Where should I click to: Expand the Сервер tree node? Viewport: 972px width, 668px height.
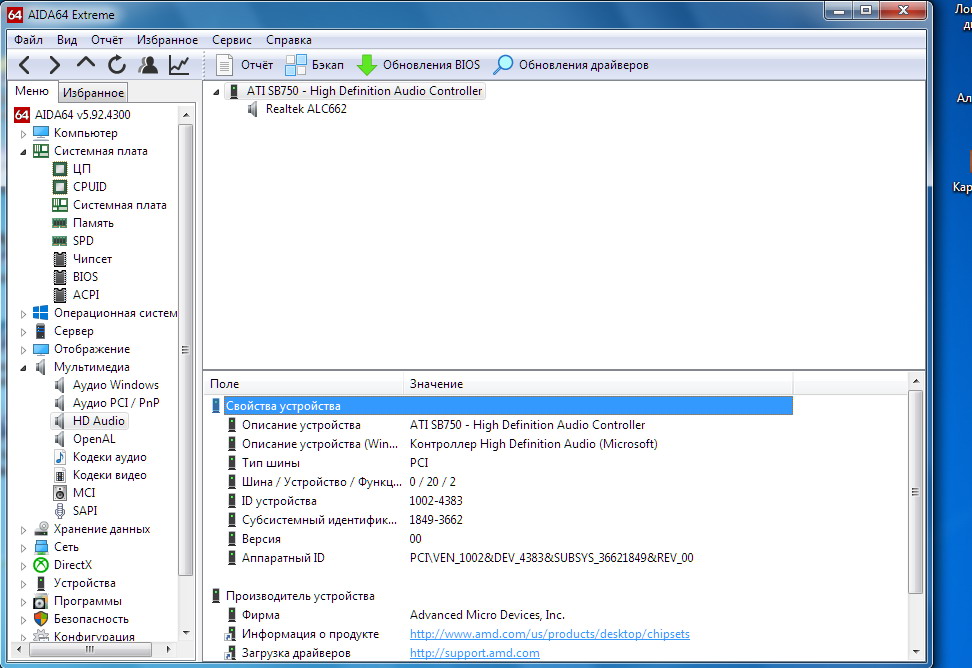[23, 332]
